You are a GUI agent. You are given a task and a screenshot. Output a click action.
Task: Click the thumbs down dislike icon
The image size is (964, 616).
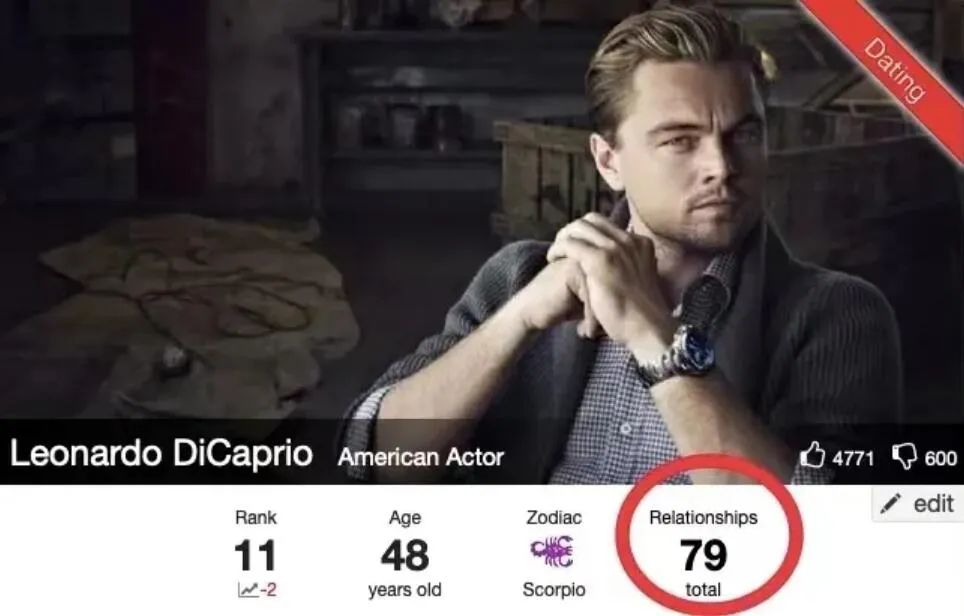(904, 456)
